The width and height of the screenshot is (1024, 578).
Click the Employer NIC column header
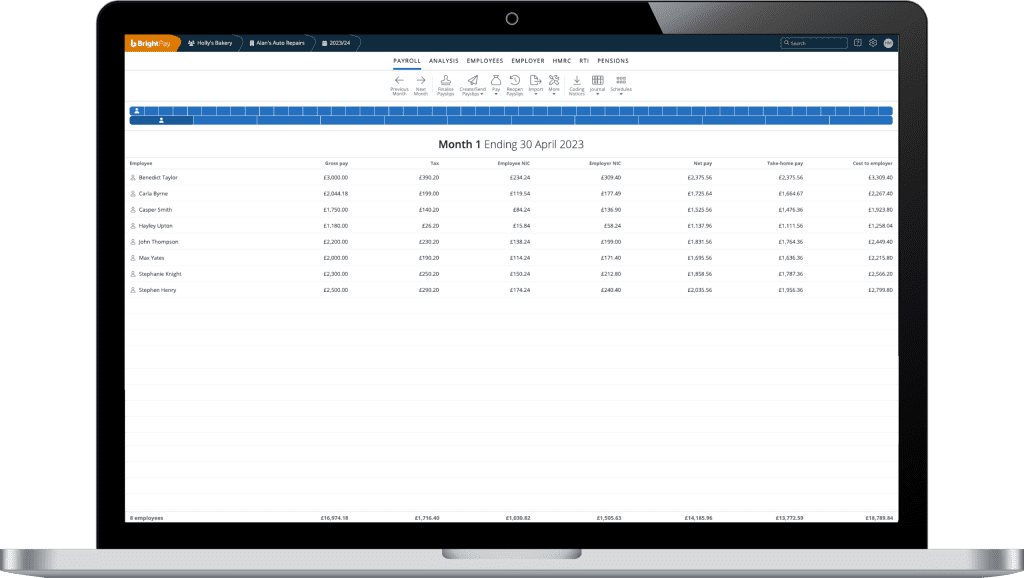605,163
